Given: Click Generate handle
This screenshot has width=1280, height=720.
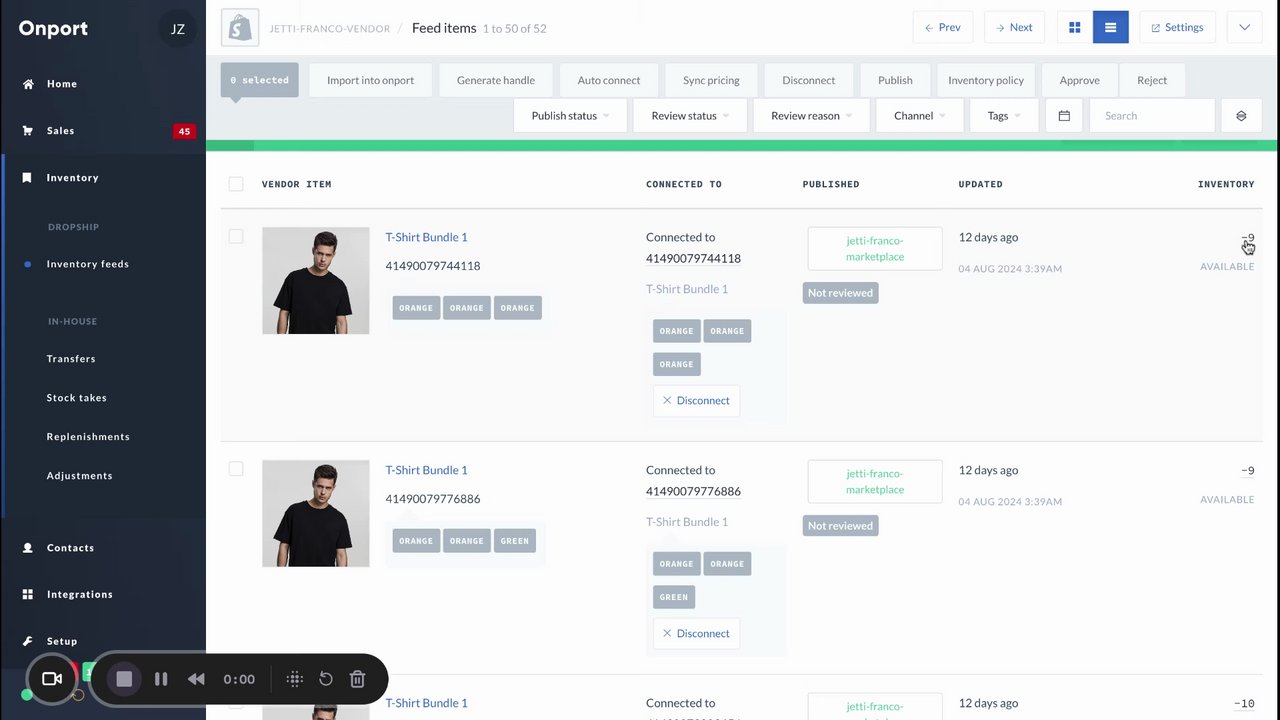Looking at the screenshot, I should coord(496,80).
